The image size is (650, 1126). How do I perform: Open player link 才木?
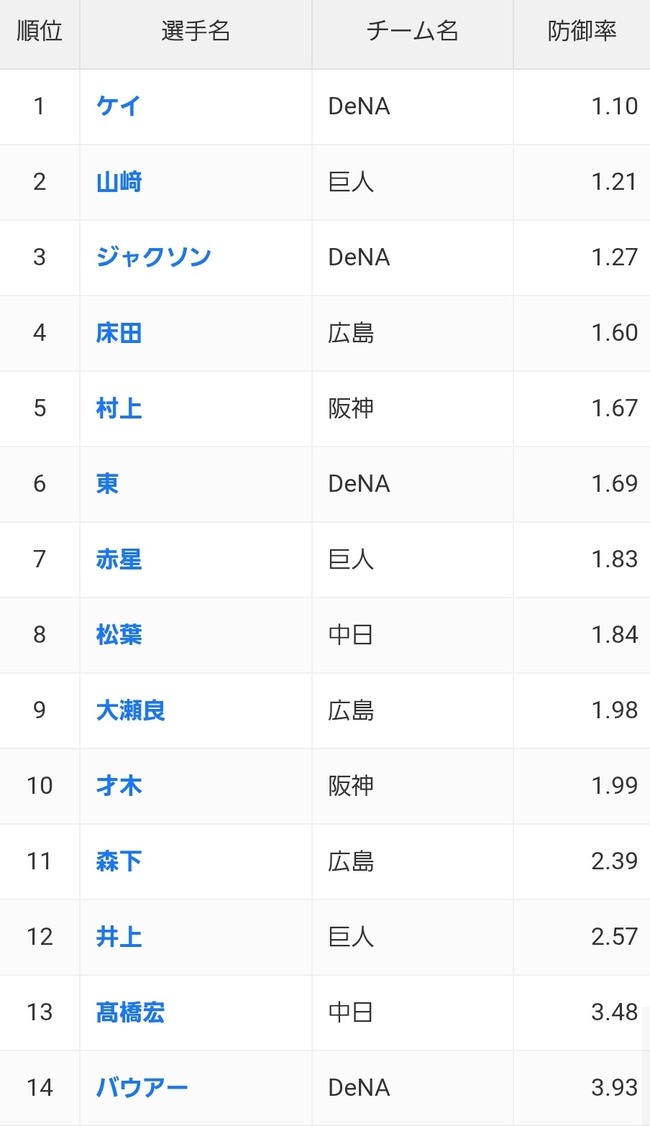pos(119,785)
